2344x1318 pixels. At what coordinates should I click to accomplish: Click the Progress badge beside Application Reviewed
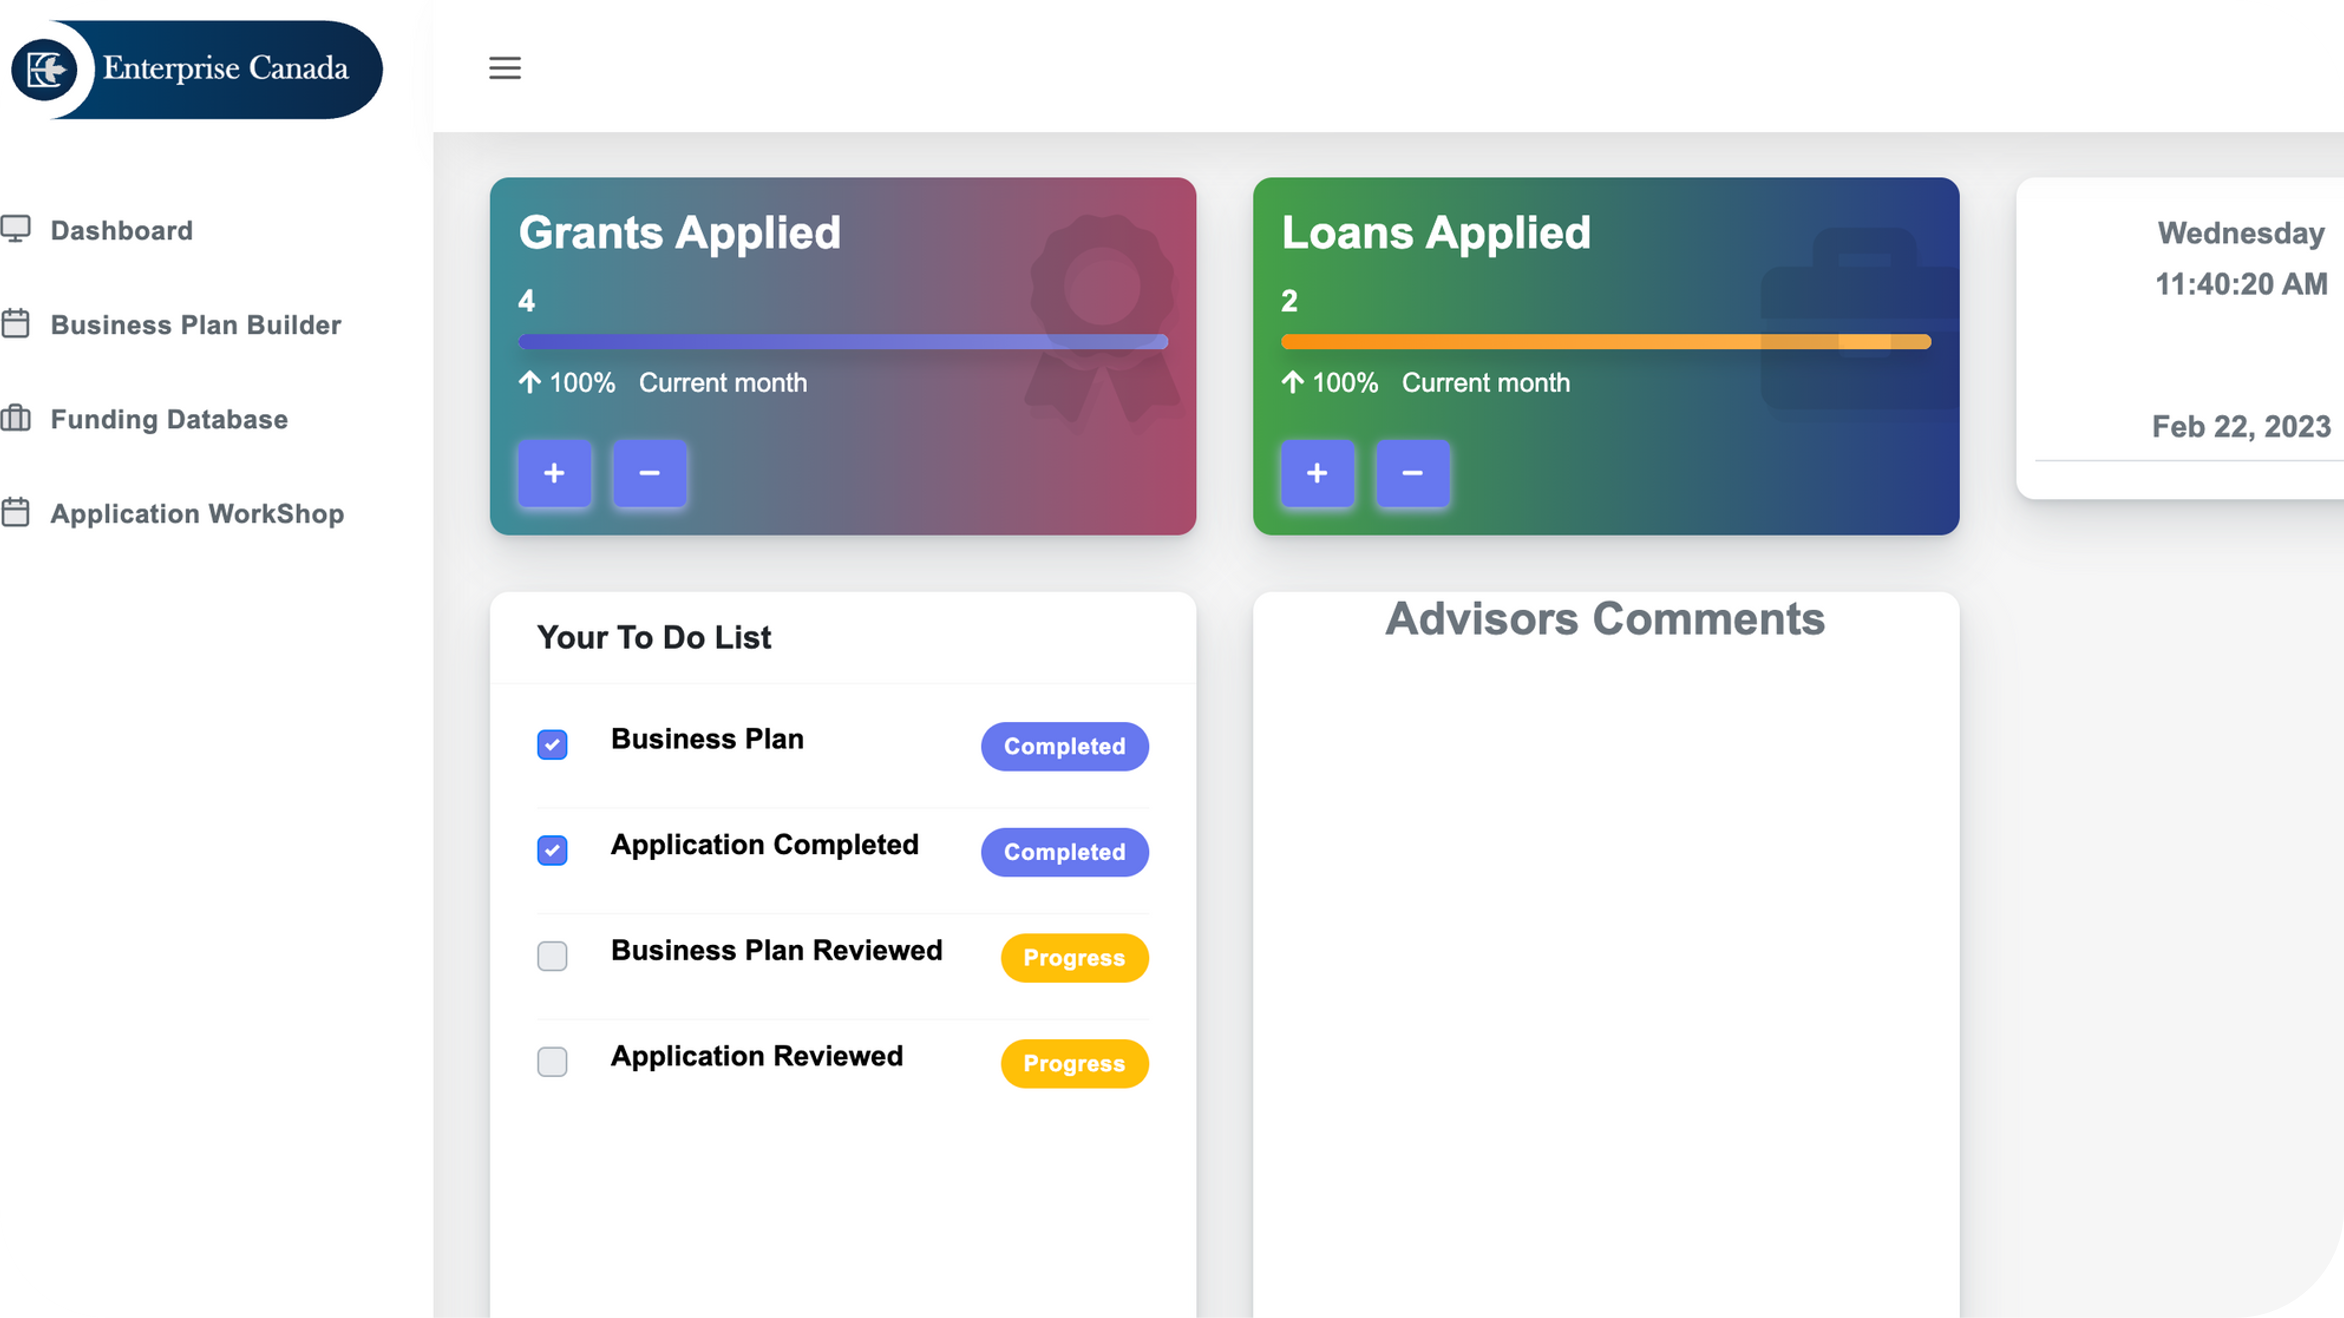click(x=1074, y=1063)
